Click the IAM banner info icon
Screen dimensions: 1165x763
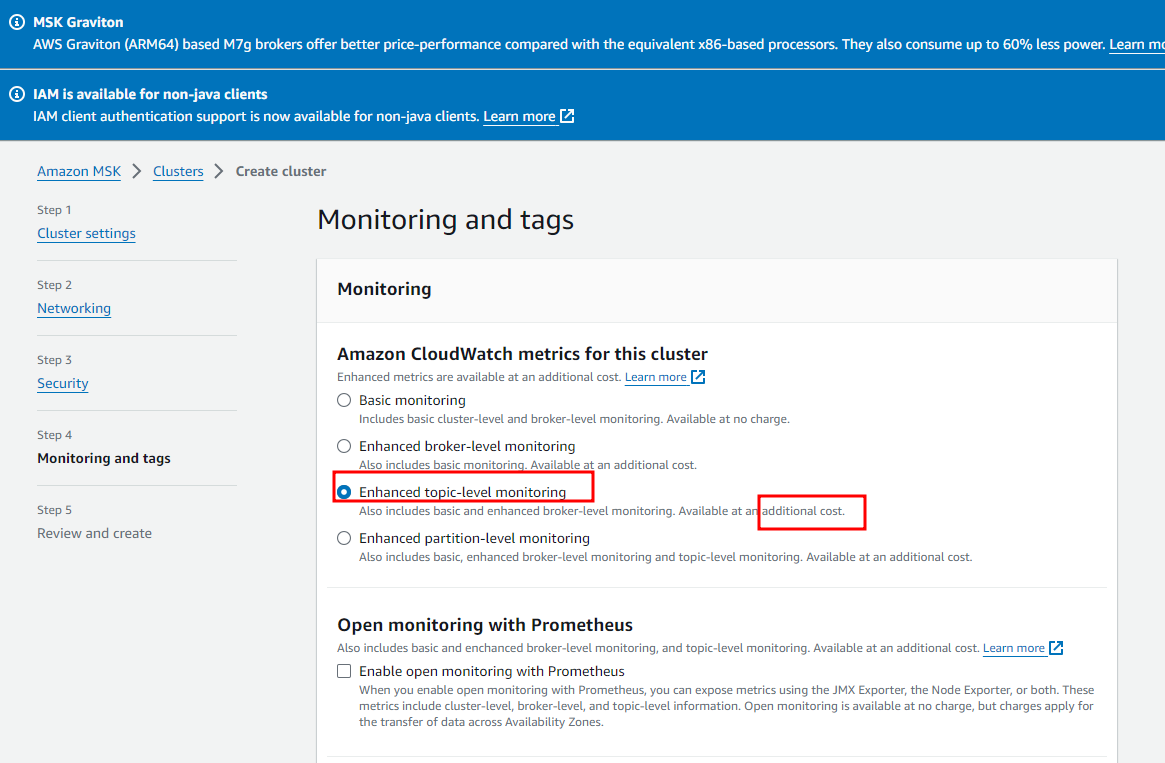(17, 94)
